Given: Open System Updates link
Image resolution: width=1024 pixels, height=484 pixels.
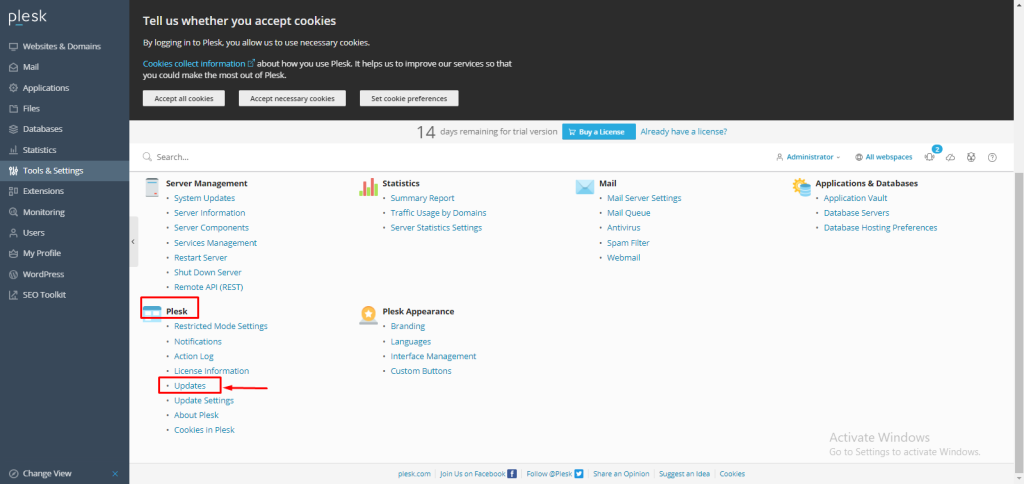Looking at the screenshot, I should 204,198.
